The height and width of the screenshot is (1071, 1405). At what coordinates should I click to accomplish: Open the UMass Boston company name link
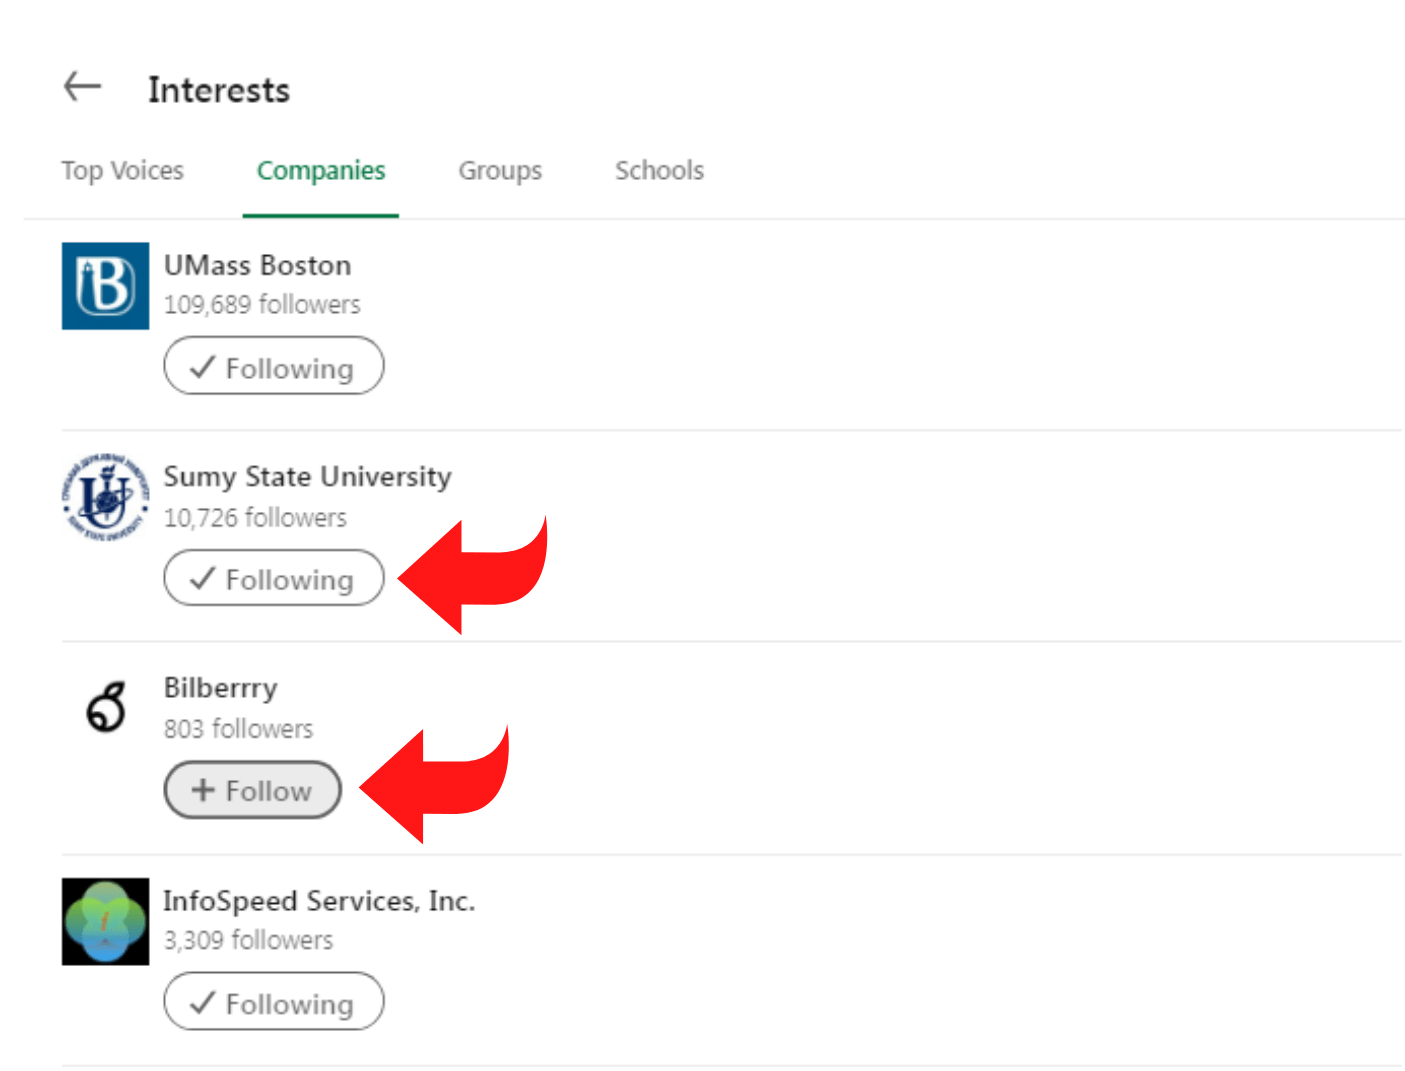(258, 266)
